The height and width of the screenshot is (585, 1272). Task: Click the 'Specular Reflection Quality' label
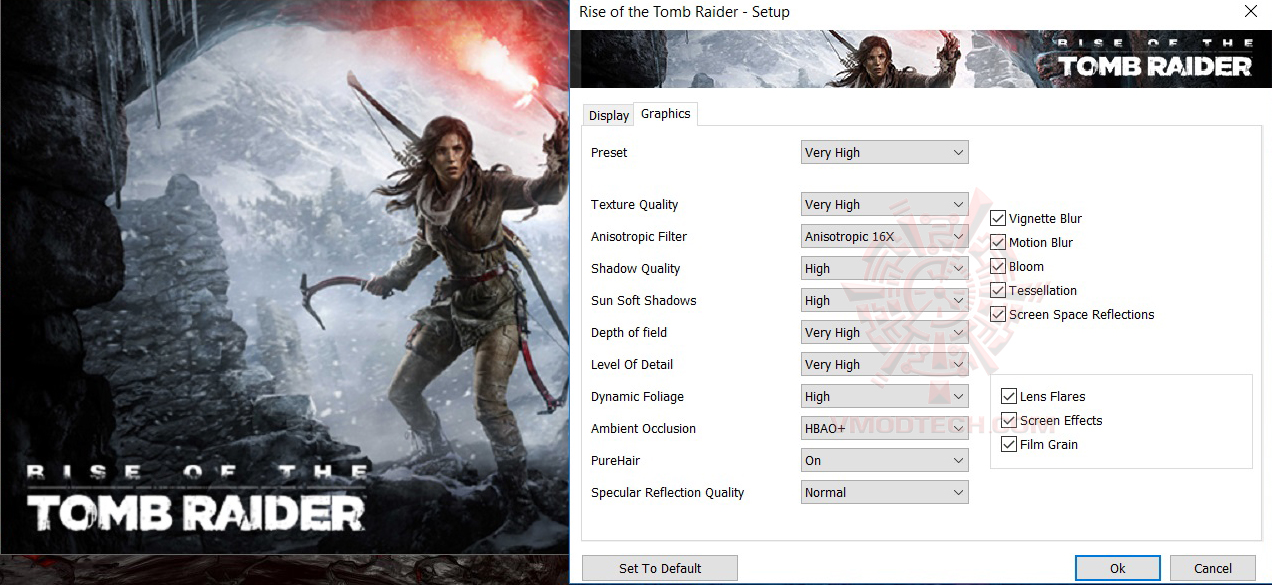coord(668,492)
